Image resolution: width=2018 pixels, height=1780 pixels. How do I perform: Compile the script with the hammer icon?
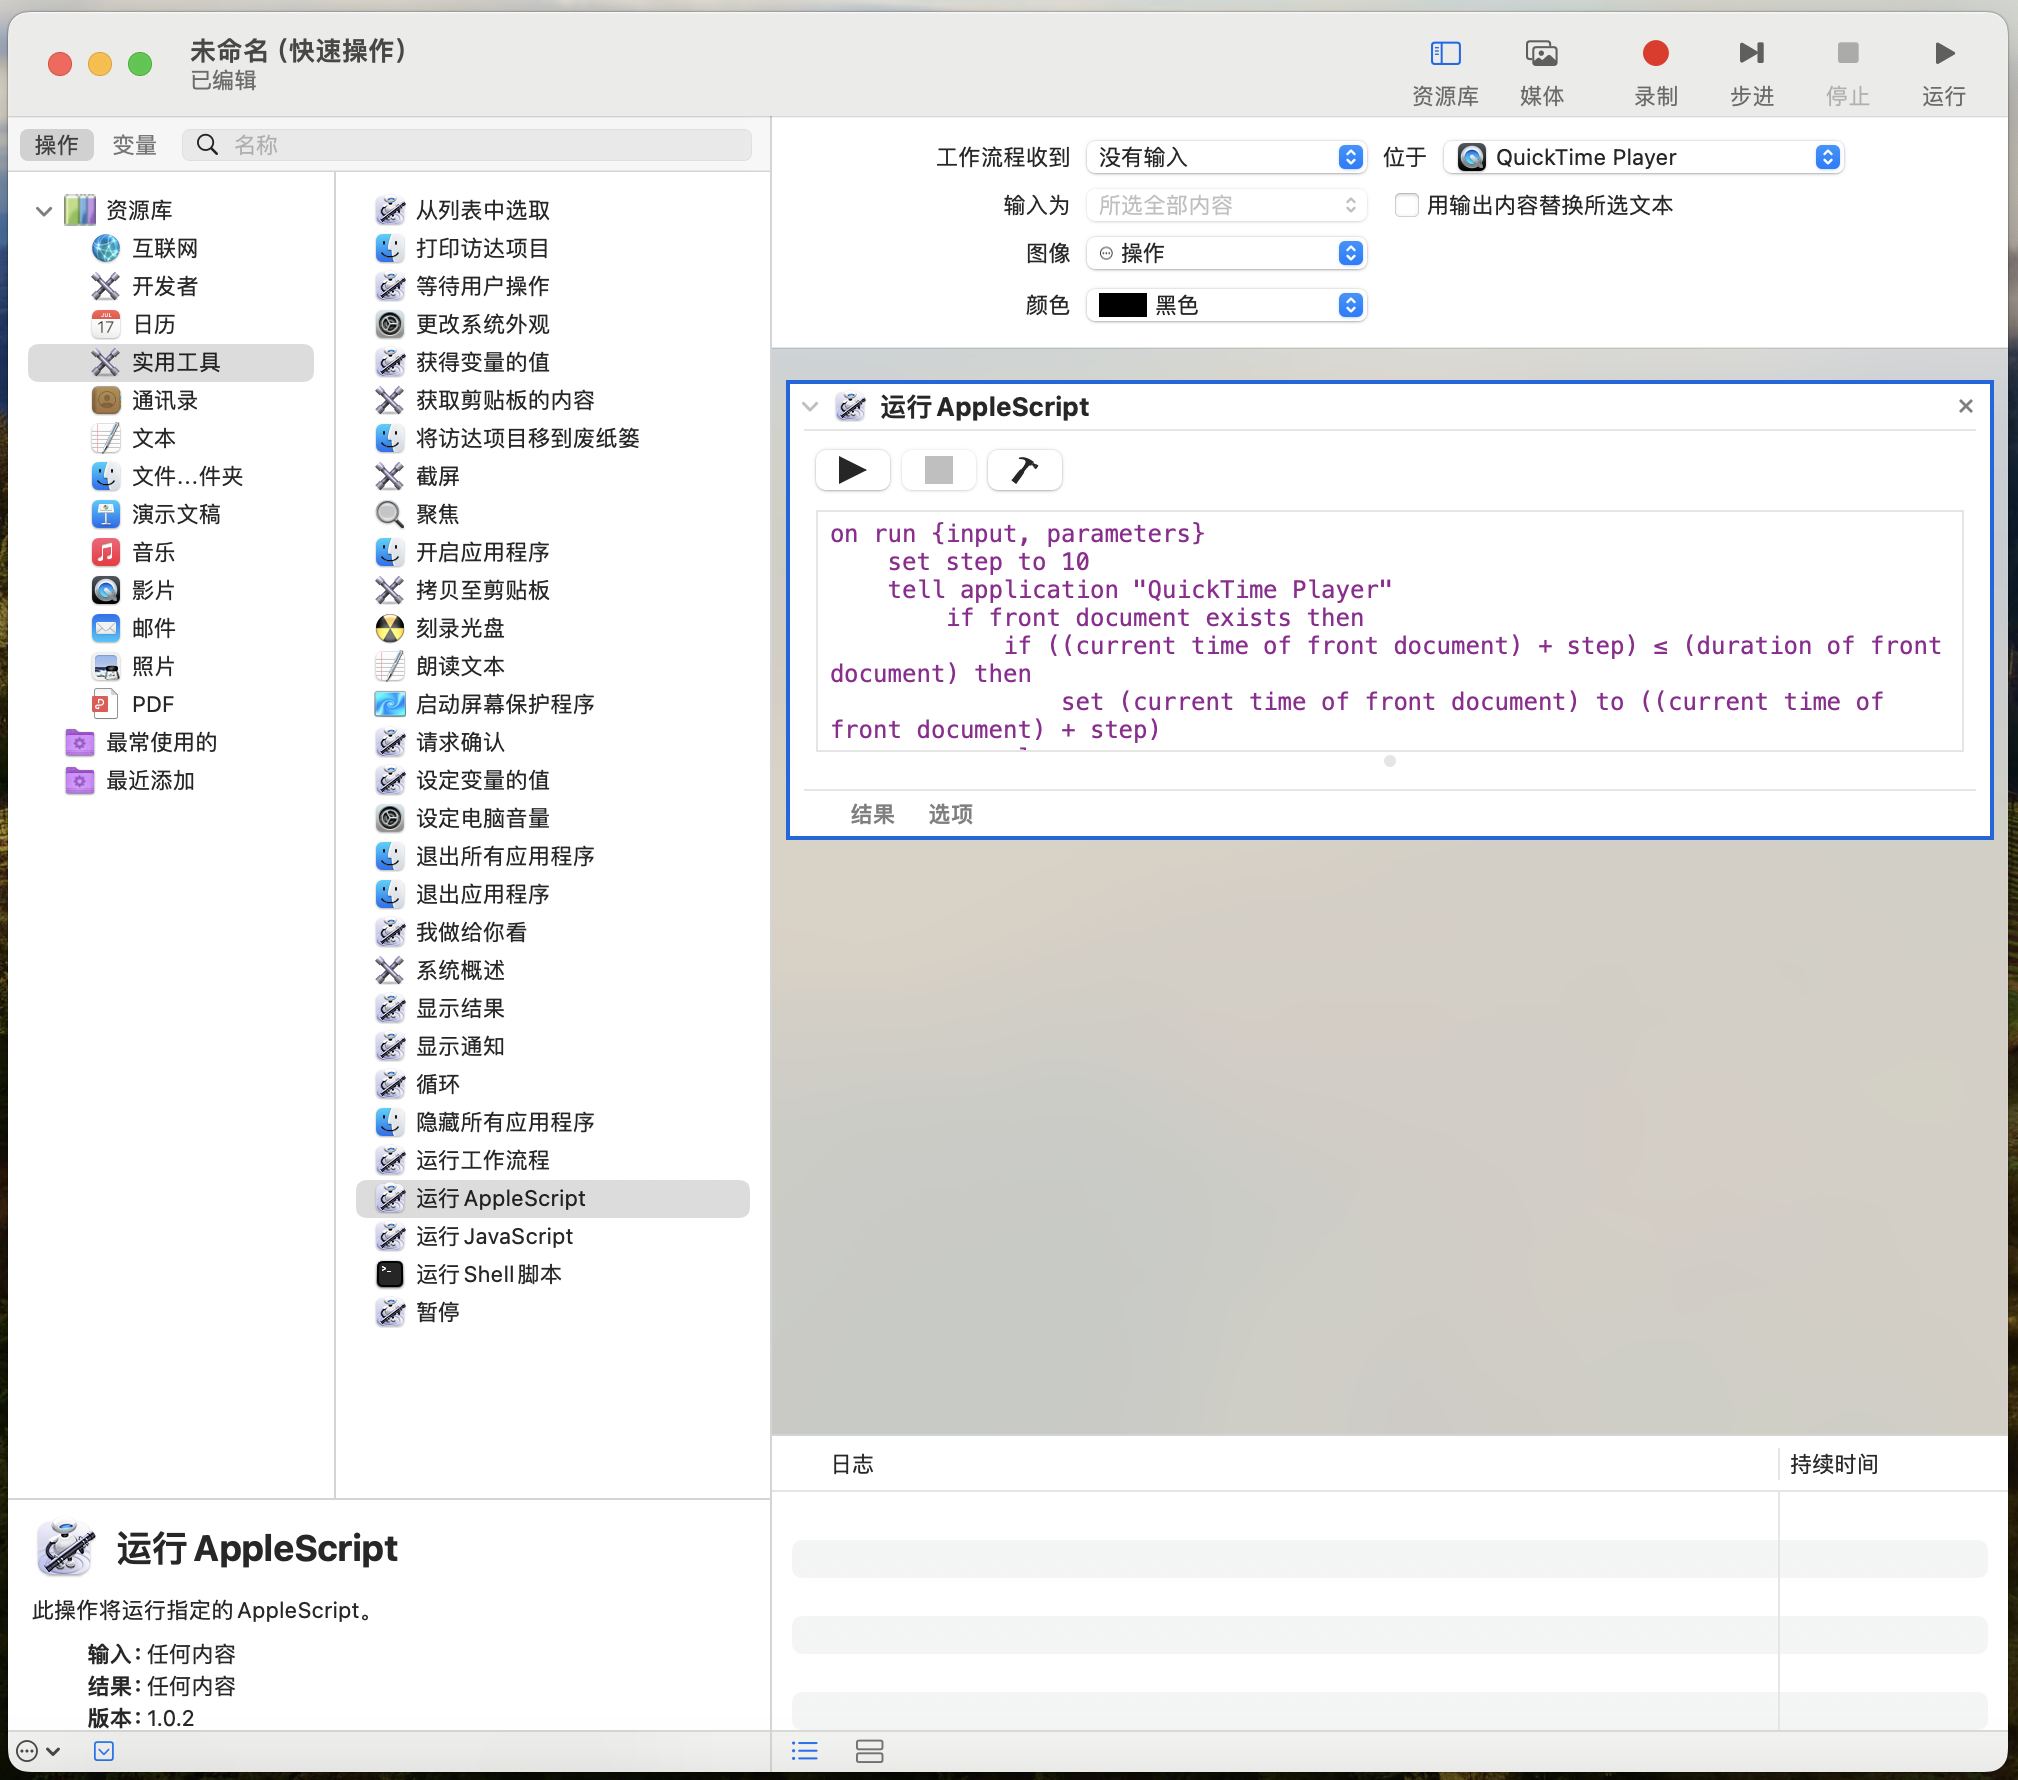[1024, 470]
